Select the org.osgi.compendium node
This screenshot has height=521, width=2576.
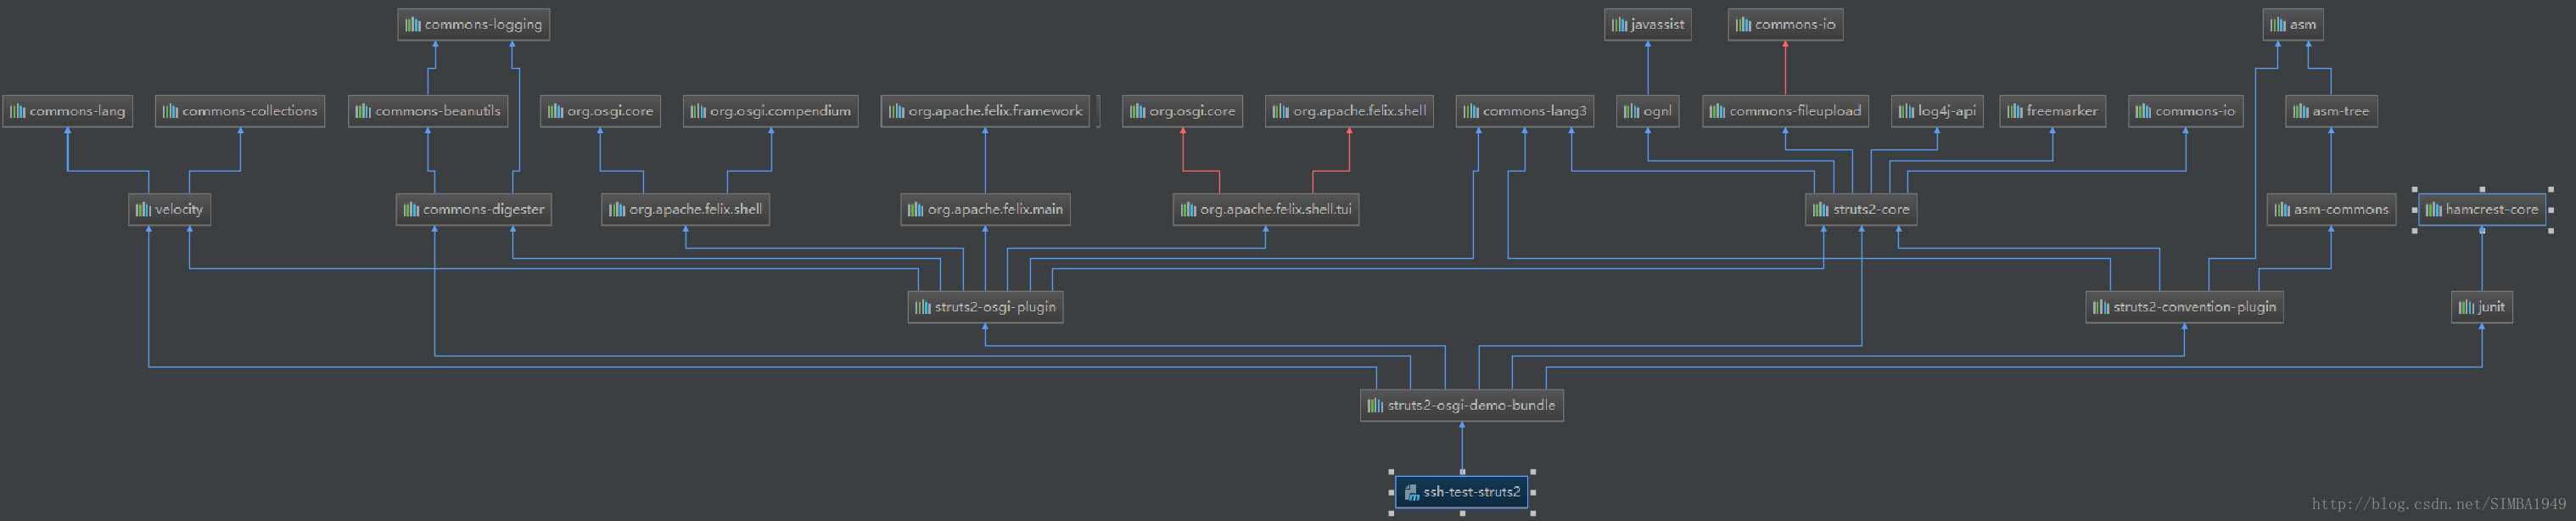(771, 111)
